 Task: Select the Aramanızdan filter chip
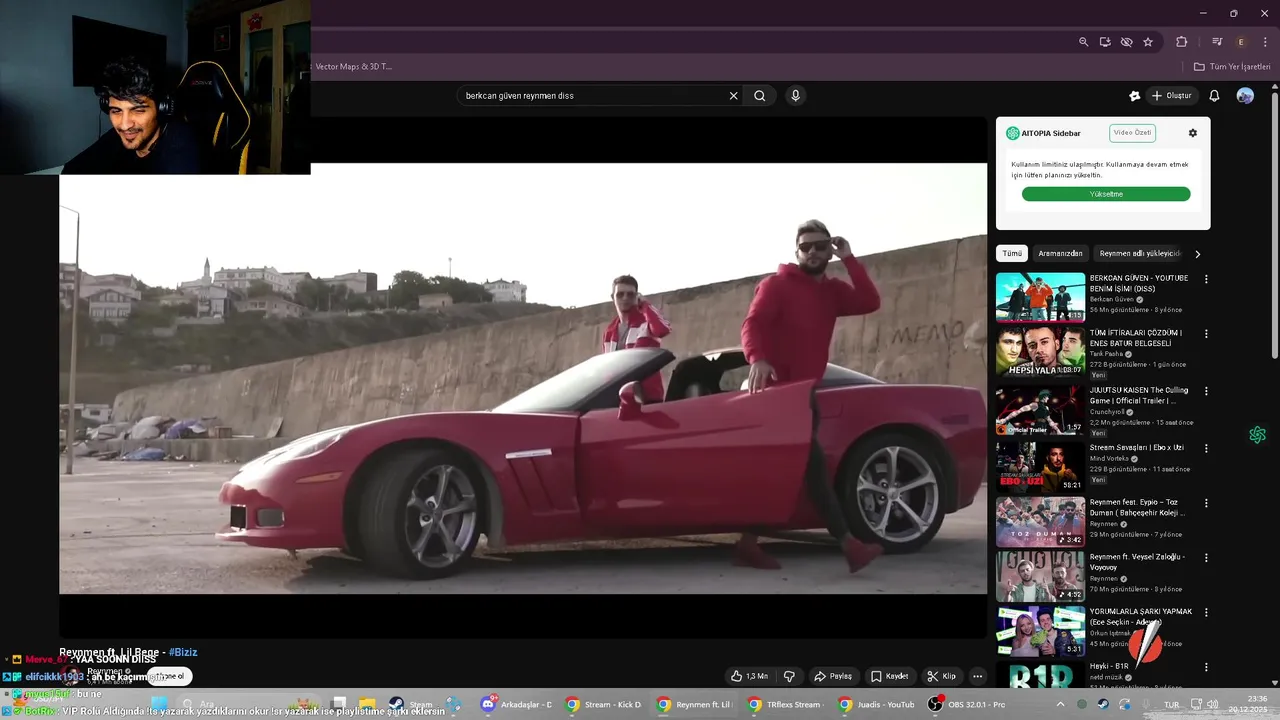click(1060, 254)
